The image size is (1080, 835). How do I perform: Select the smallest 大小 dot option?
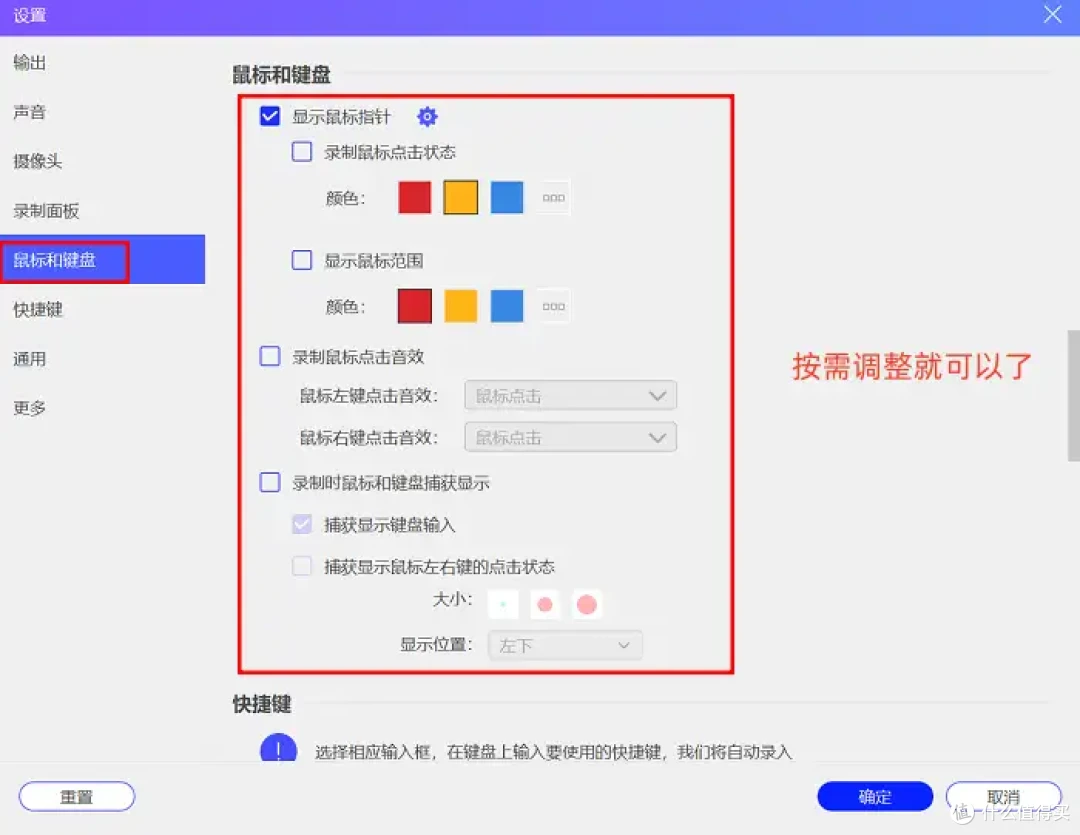point(503,604)
